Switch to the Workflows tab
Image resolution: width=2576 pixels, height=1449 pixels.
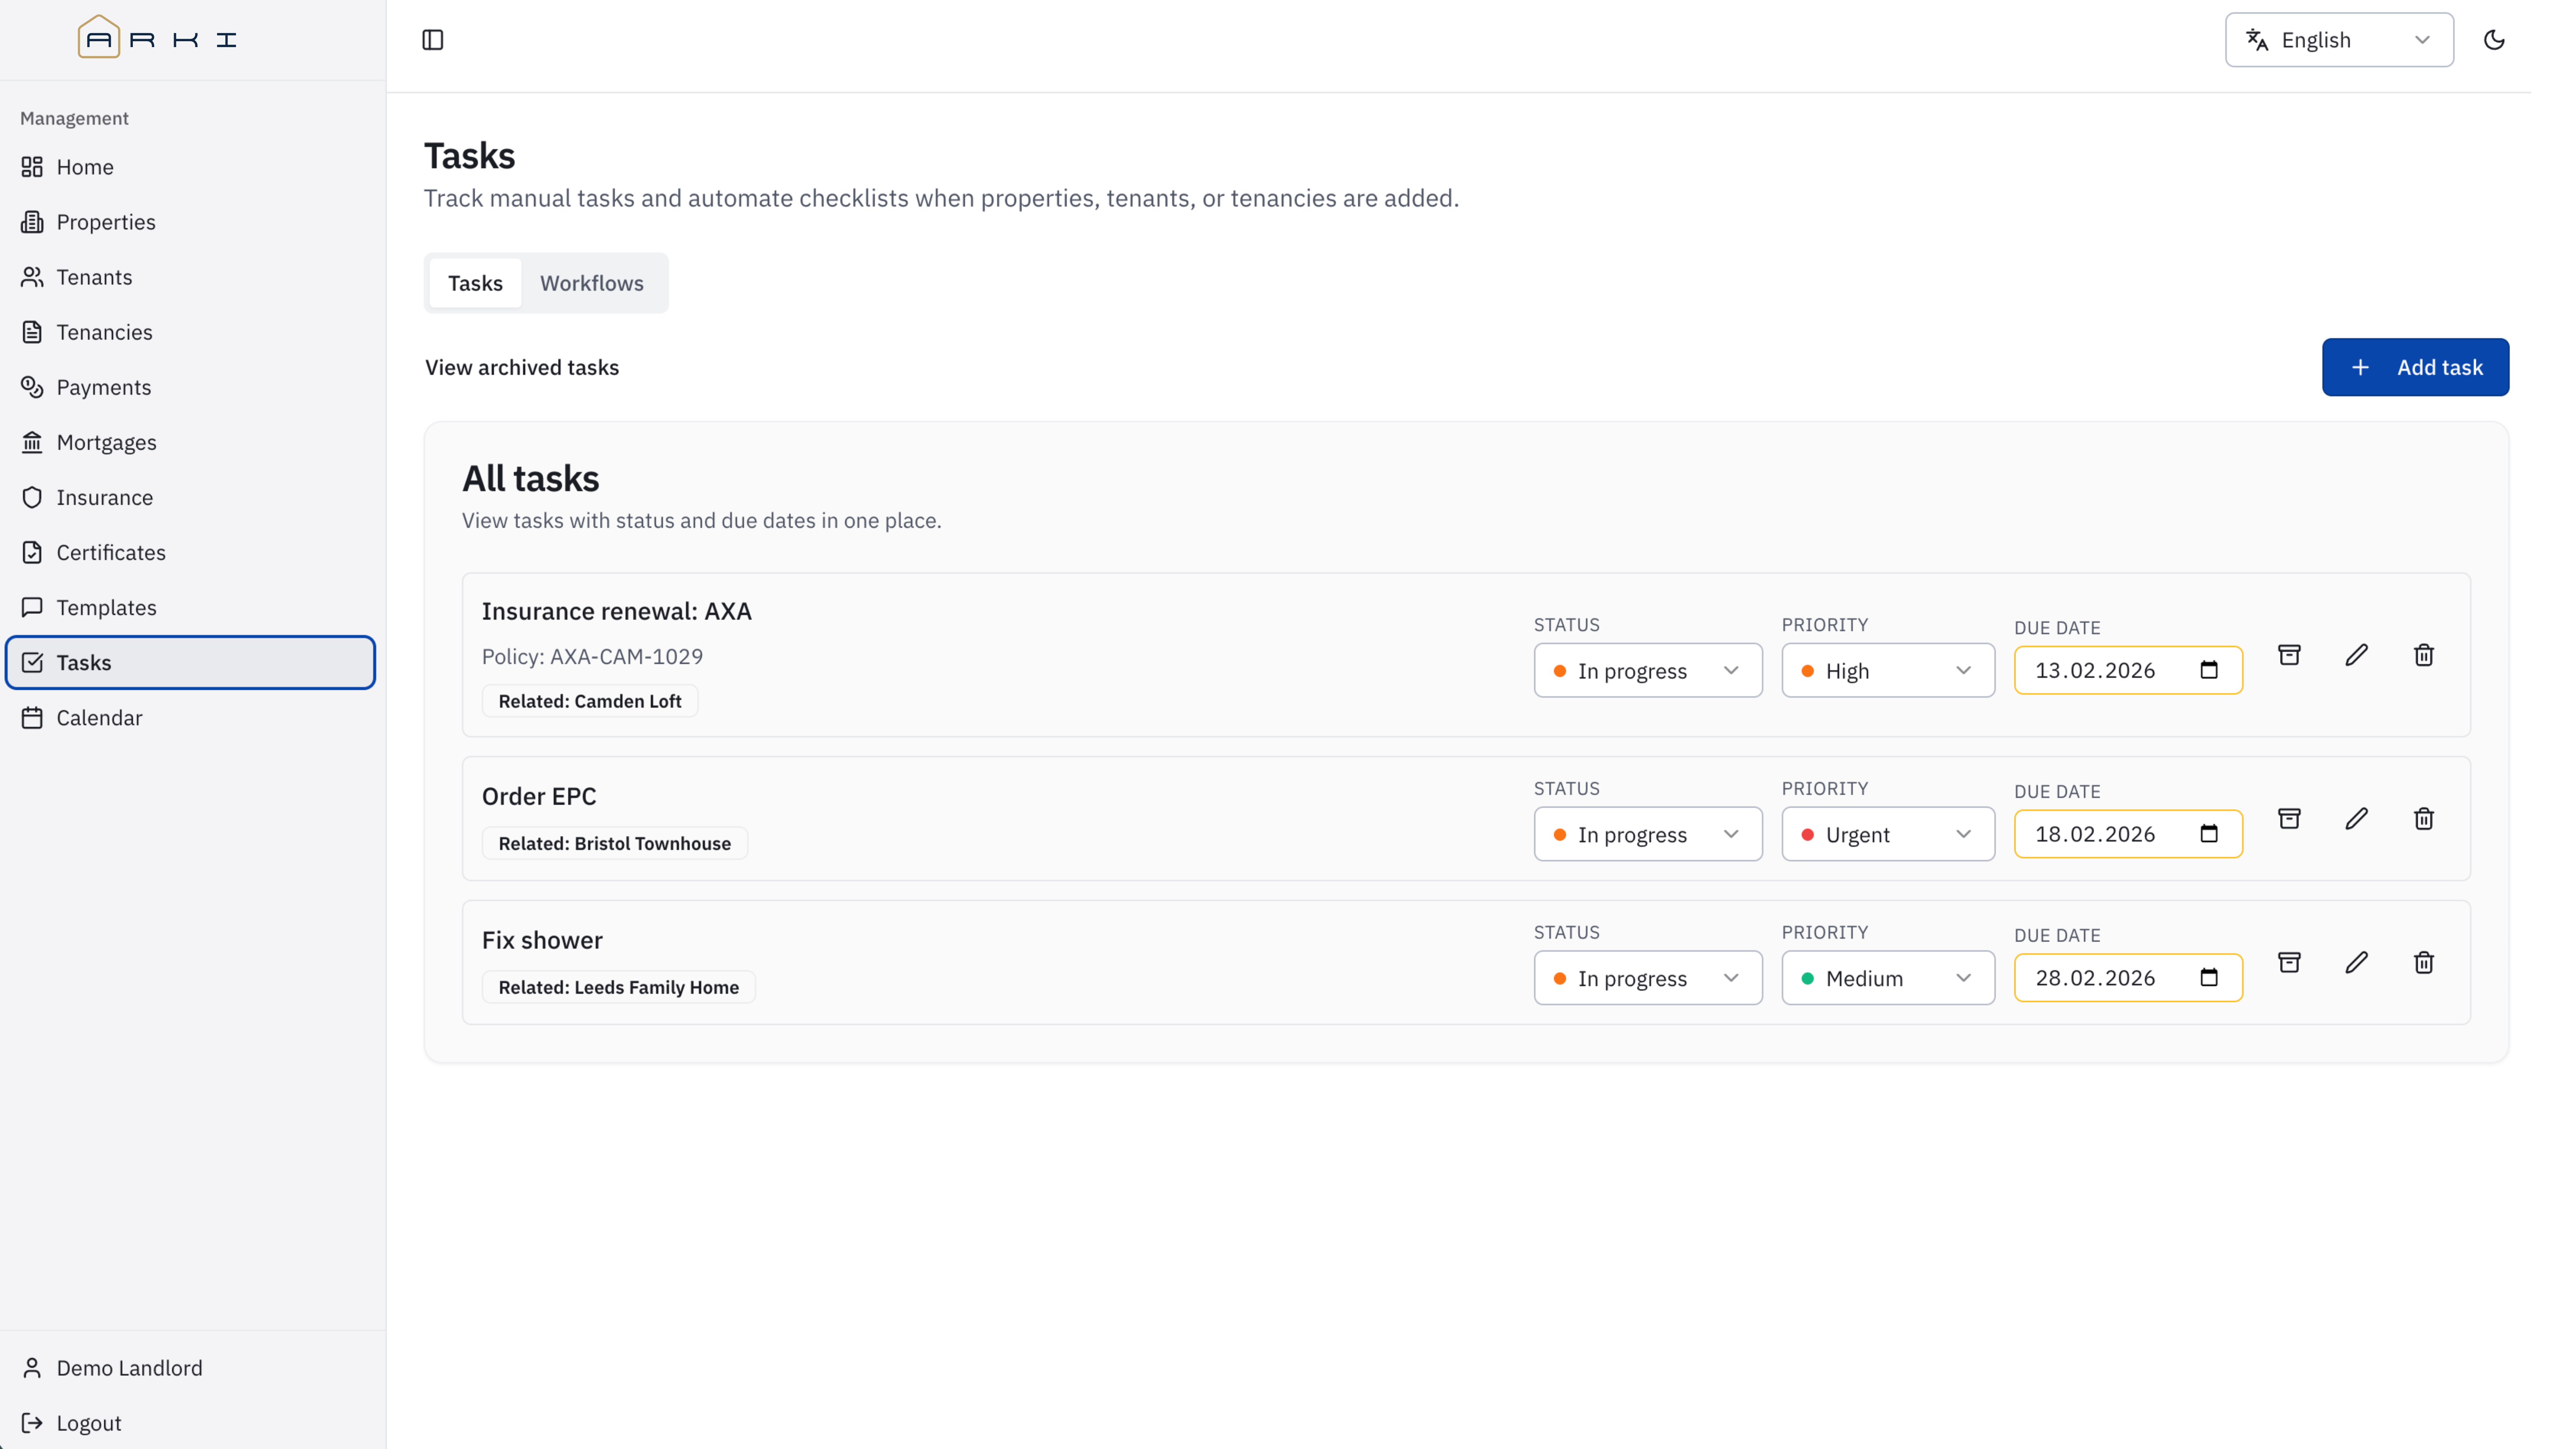(x=592, y=283)
